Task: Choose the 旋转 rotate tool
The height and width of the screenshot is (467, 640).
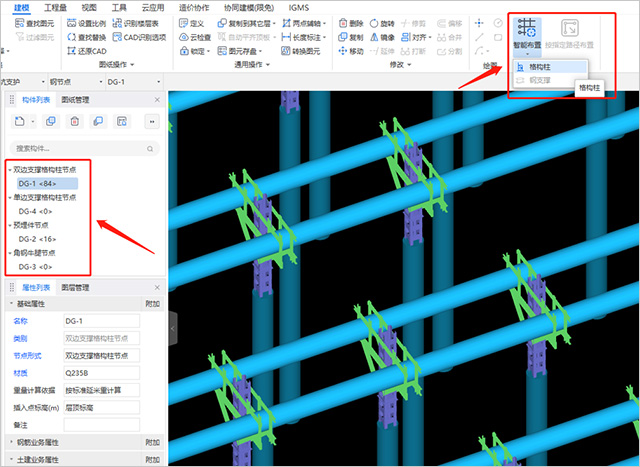Action: 382,23
